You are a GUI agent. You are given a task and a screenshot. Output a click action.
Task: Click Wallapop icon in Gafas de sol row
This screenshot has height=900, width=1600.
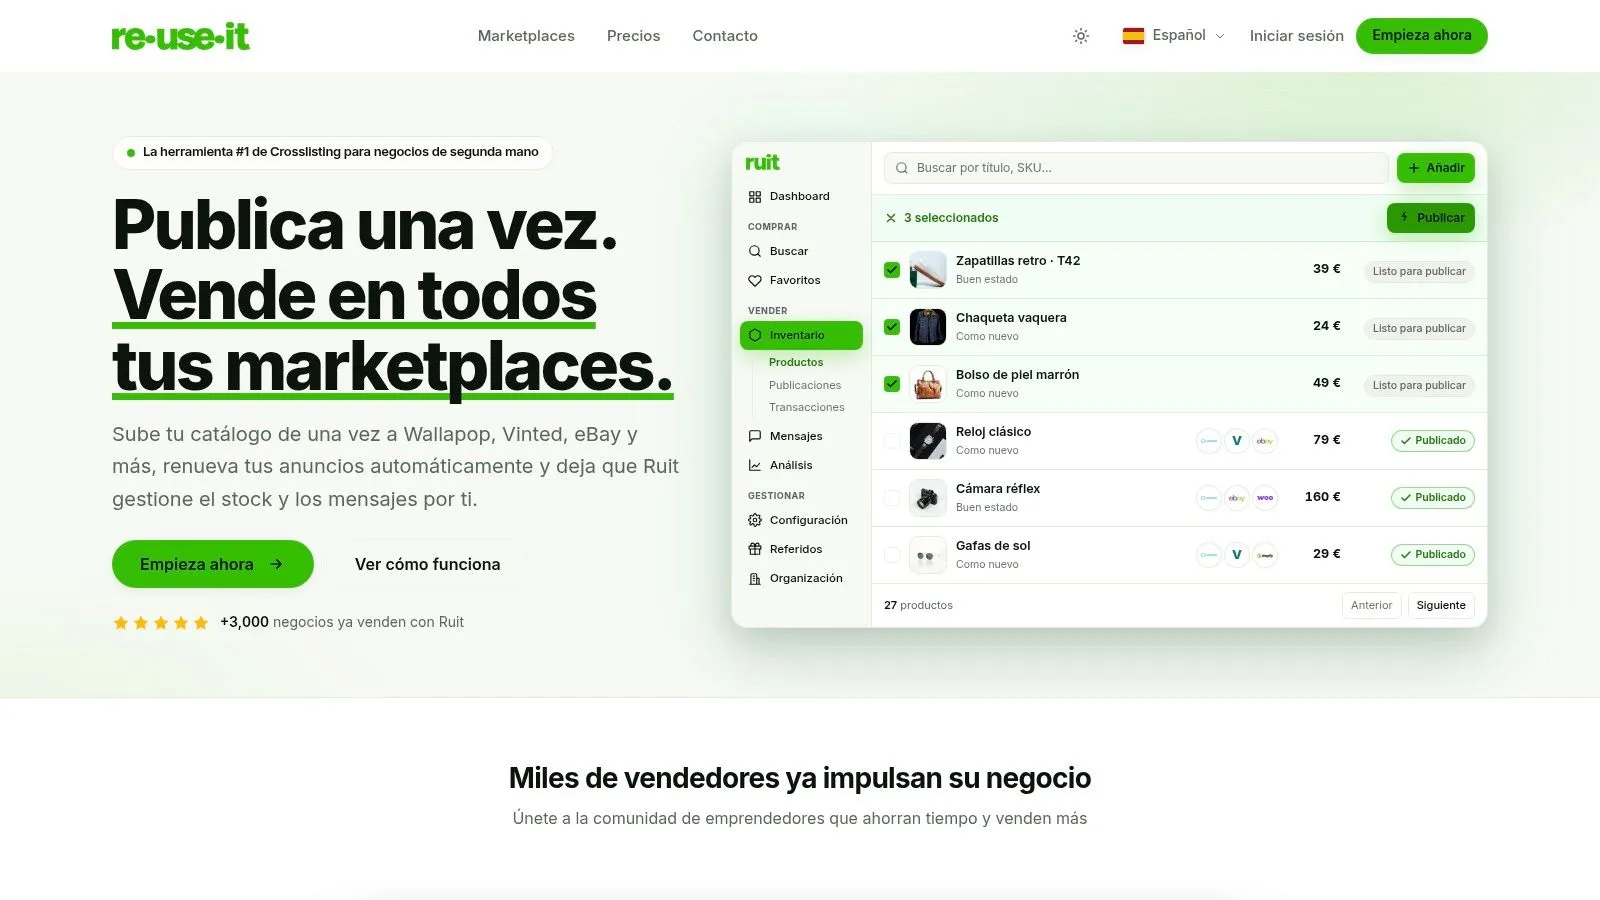click(1209, 555)
